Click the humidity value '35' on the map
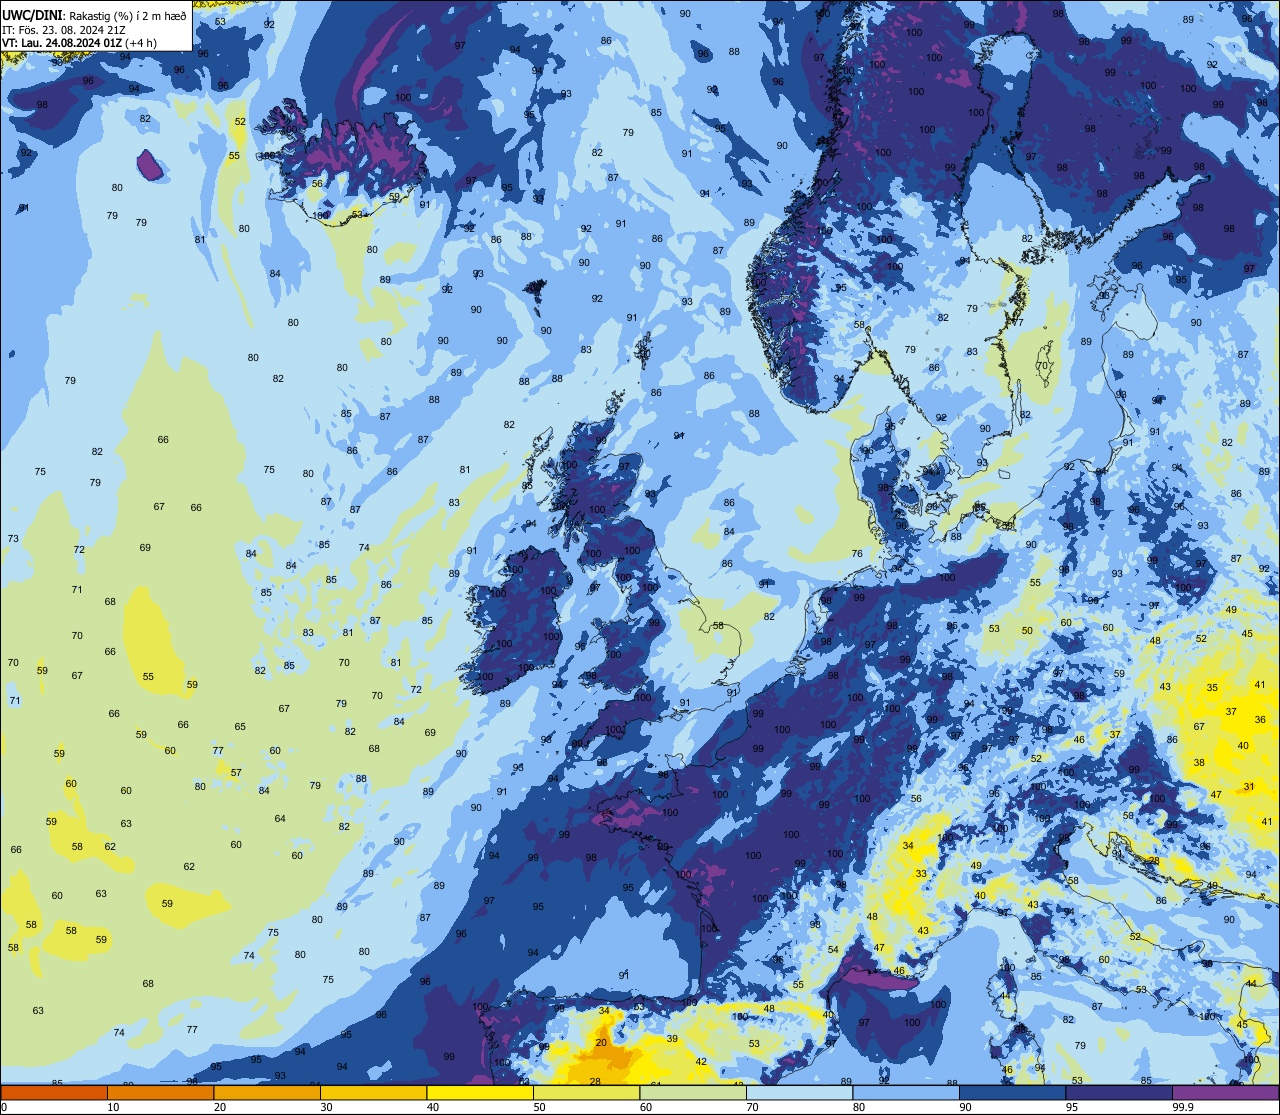Image resolution: width=1280 pixels, height=1115 pixels. click(x=1212, y=688)
